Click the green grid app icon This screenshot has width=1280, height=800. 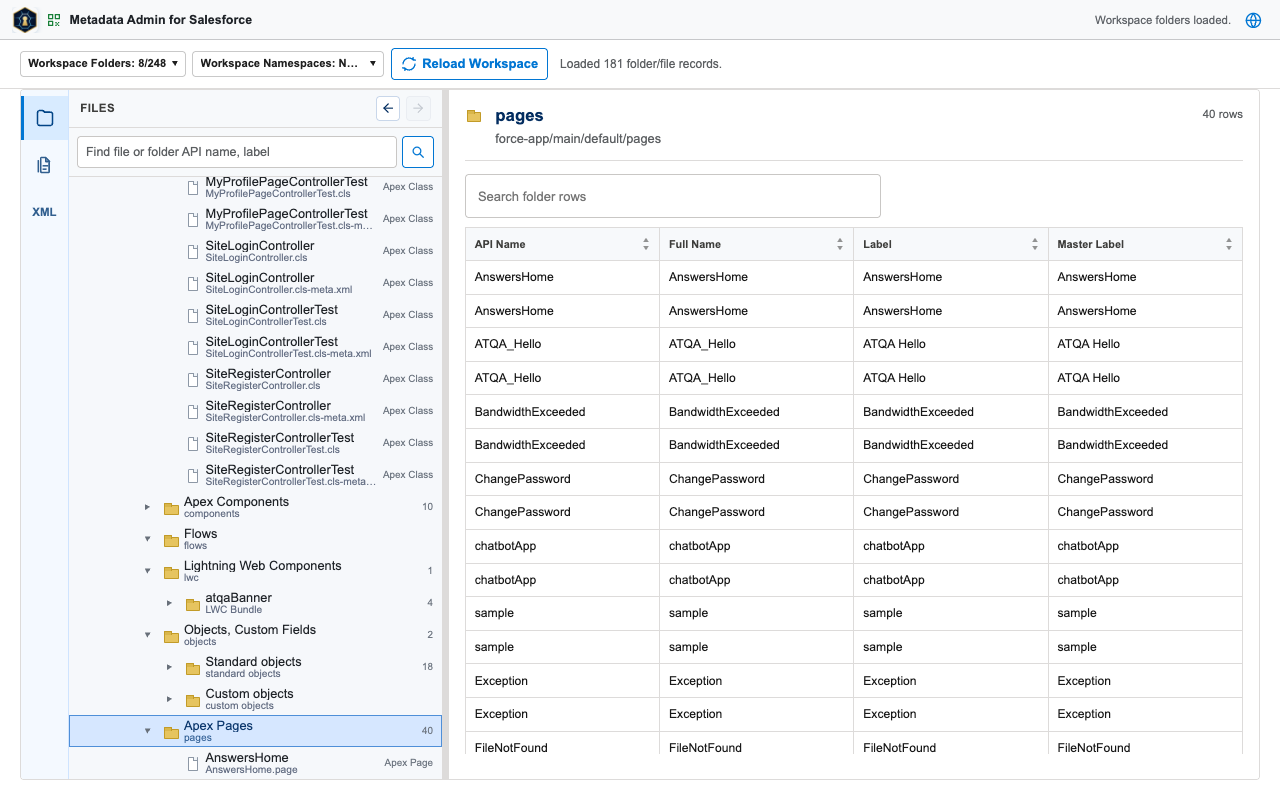(x=54, y=20)
